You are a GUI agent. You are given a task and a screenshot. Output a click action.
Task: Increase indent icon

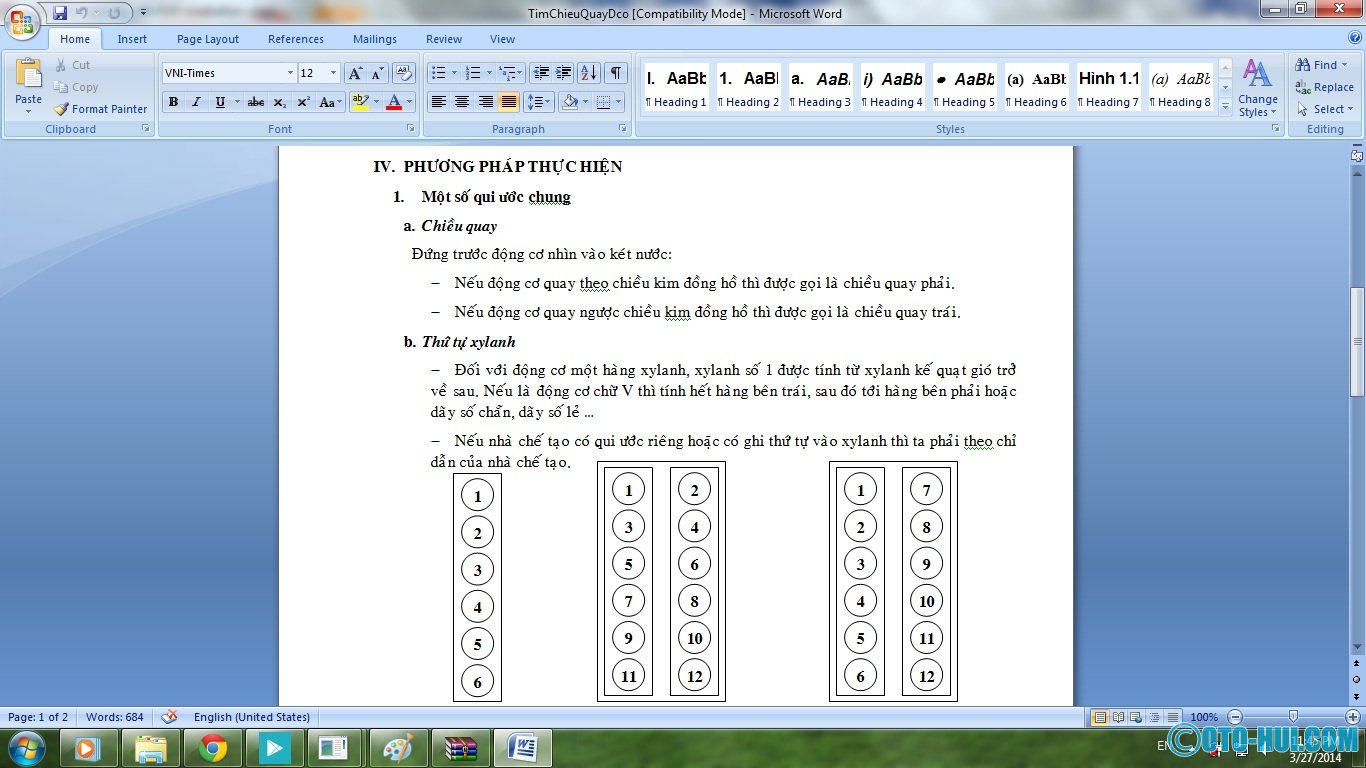pyautogui.click(x=564, y=73)
